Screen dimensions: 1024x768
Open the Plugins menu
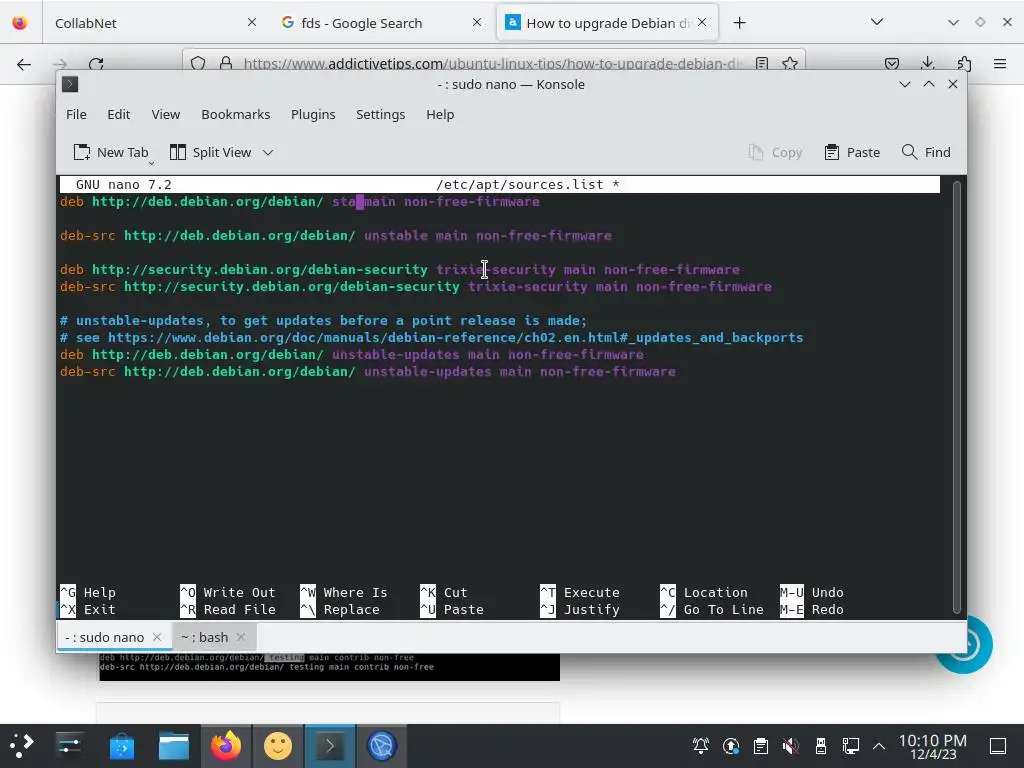click(313, 114)
